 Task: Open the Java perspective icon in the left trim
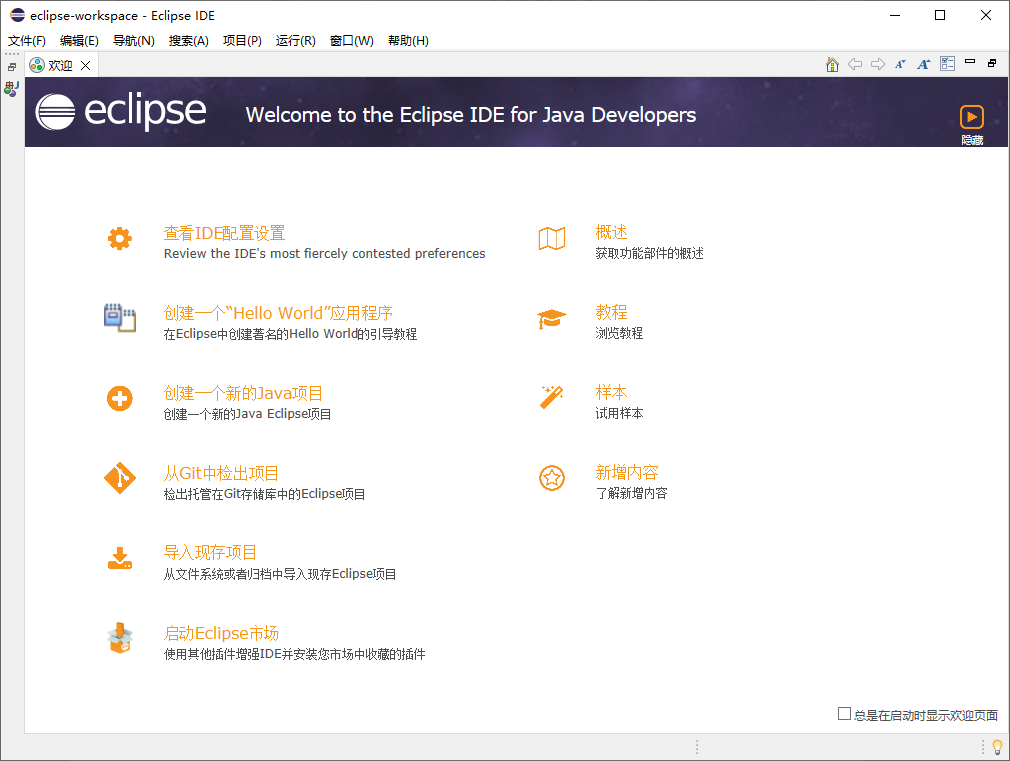[12, 89]
